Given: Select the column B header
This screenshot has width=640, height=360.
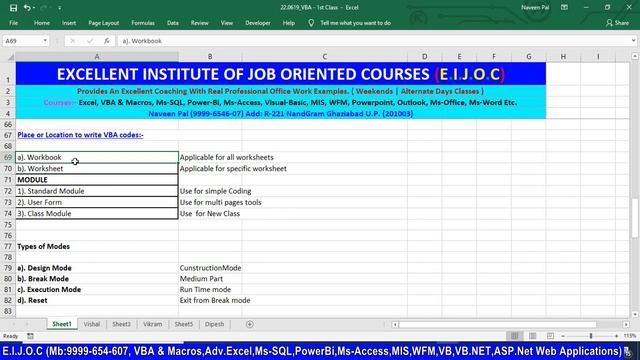Looking at the screenshot, I should click(210, 57).
